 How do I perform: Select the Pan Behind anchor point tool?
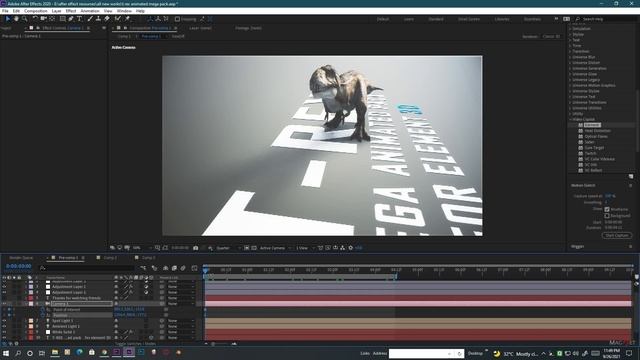[52, 19]
